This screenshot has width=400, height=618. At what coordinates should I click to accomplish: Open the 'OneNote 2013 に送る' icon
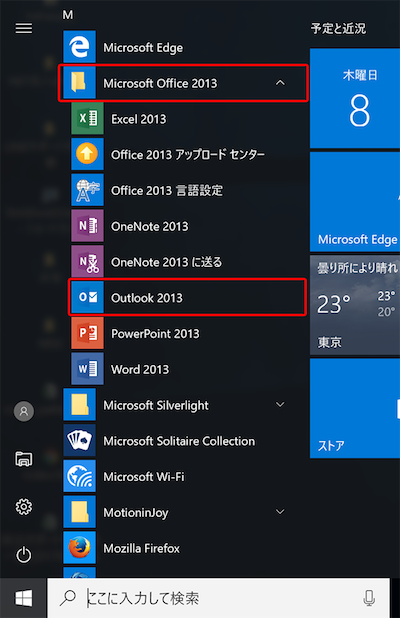(87, 262)
